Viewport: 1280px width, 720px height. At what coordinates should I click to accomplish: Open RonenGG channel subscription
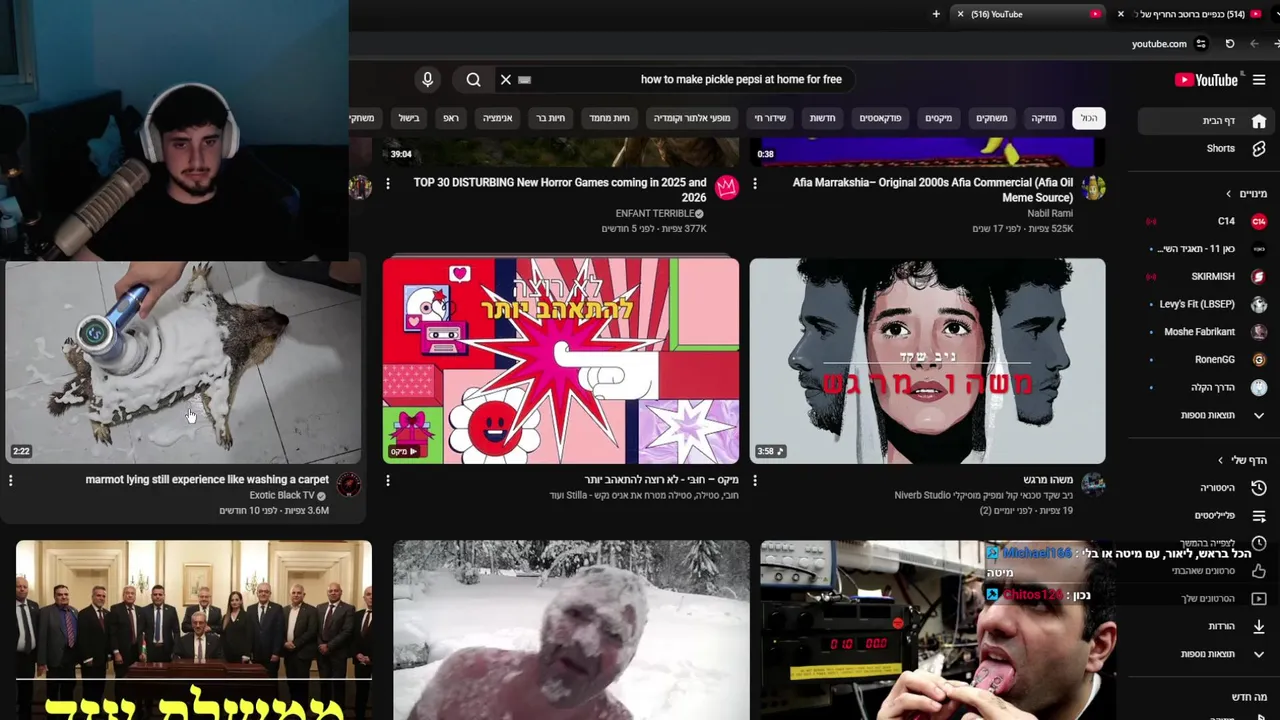tap(1208, 359)
